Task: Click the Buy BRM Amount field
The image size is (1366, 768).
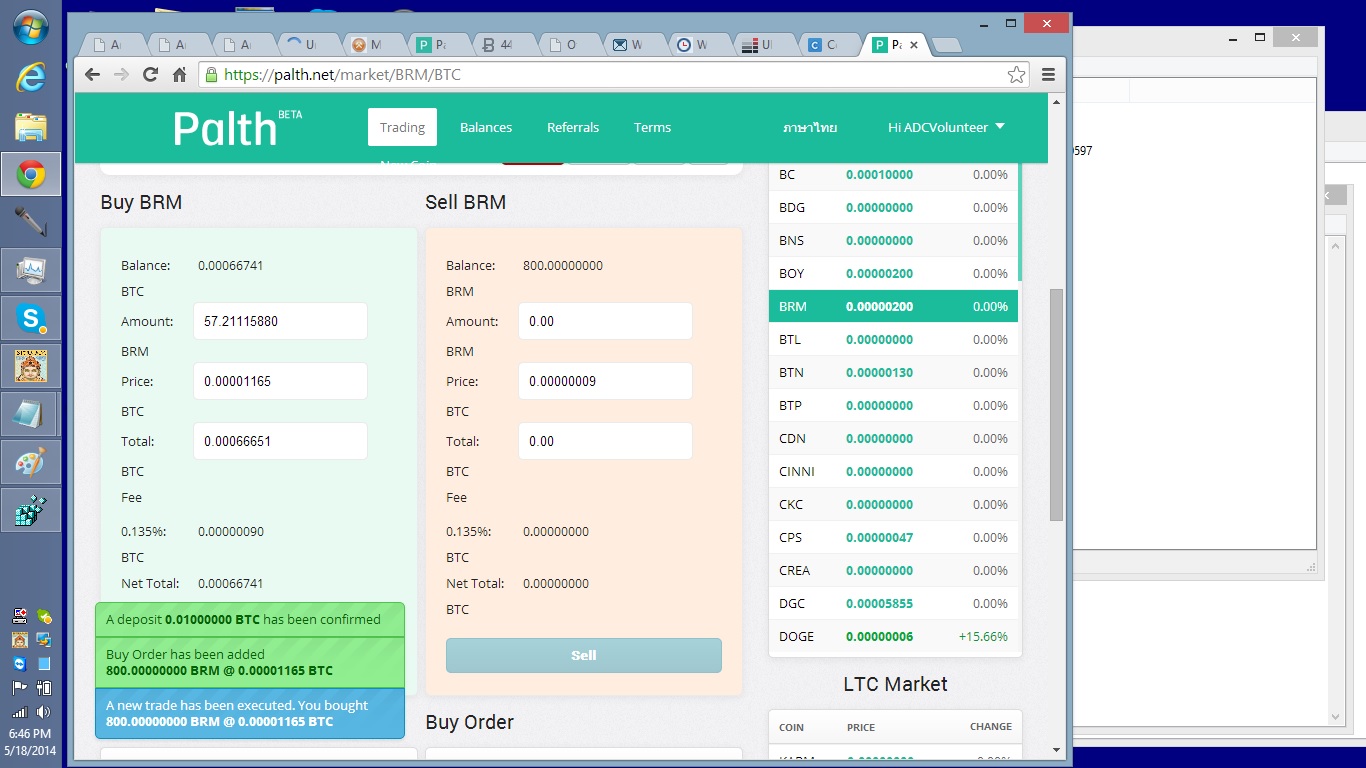Action: tap(280, 321)
